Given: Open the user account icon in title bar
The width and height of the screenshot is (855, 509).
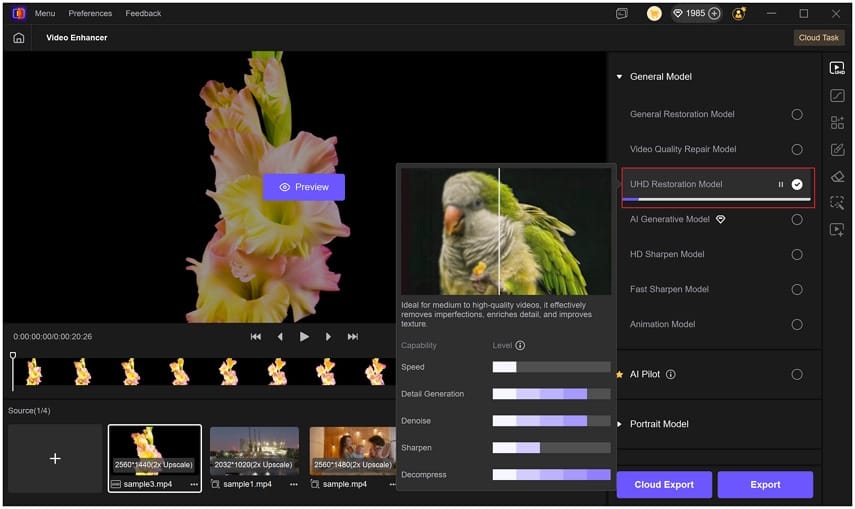Looking at the screenshot, I should coord(739,14).
